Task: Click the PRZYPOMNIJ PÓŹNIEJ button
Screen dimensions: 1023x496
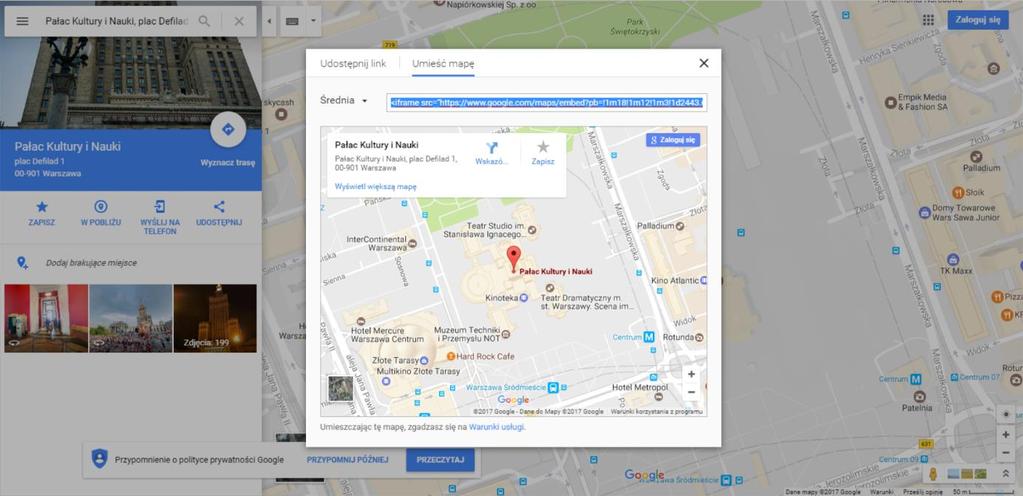Action: pyautogui.click(x=348, y=460)
